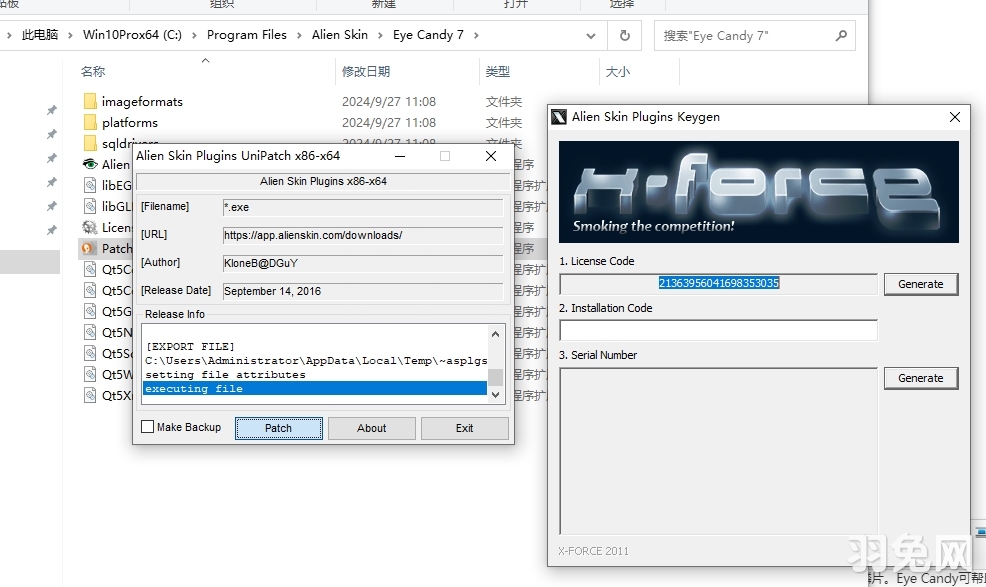Click the refresh icon beside address bar
The width and height of the screenshot is (986, 587).
coord(625,35)
